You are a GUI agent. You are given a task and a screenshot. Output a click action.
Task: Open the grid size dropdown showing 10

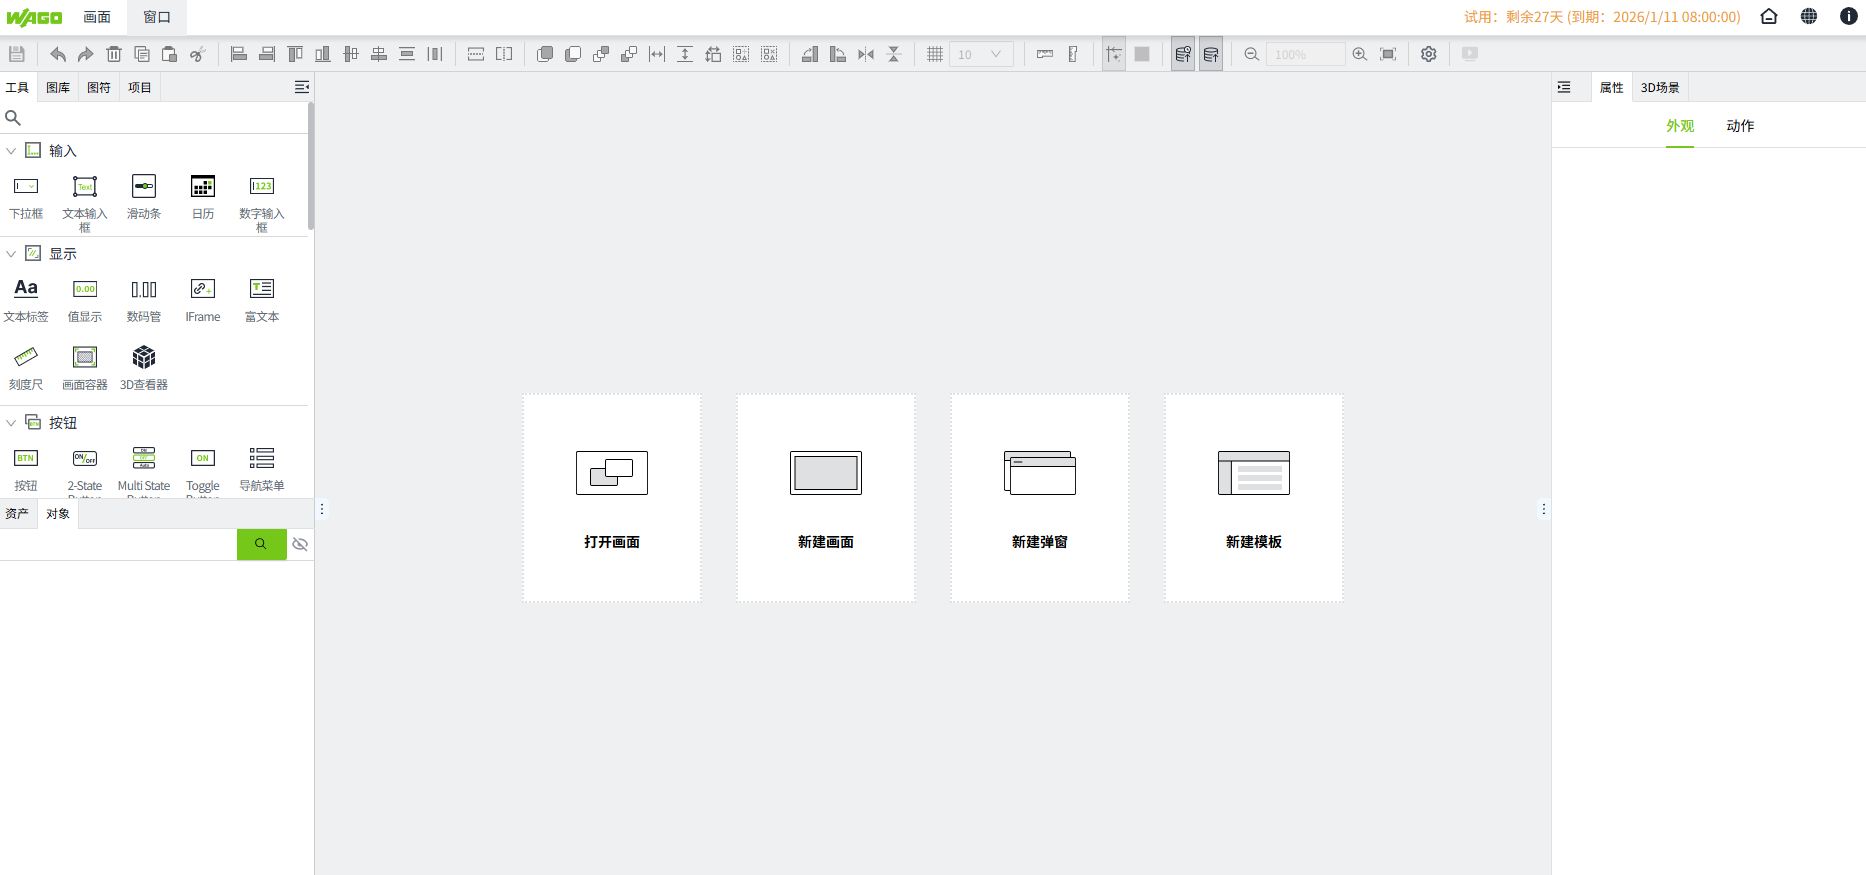click(980, 54)
